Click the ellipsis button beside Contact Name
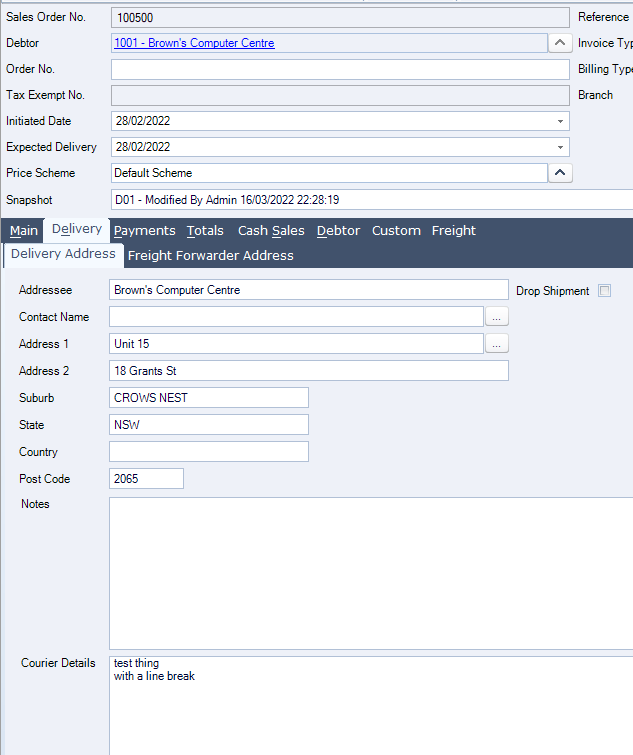 point(497,317)
